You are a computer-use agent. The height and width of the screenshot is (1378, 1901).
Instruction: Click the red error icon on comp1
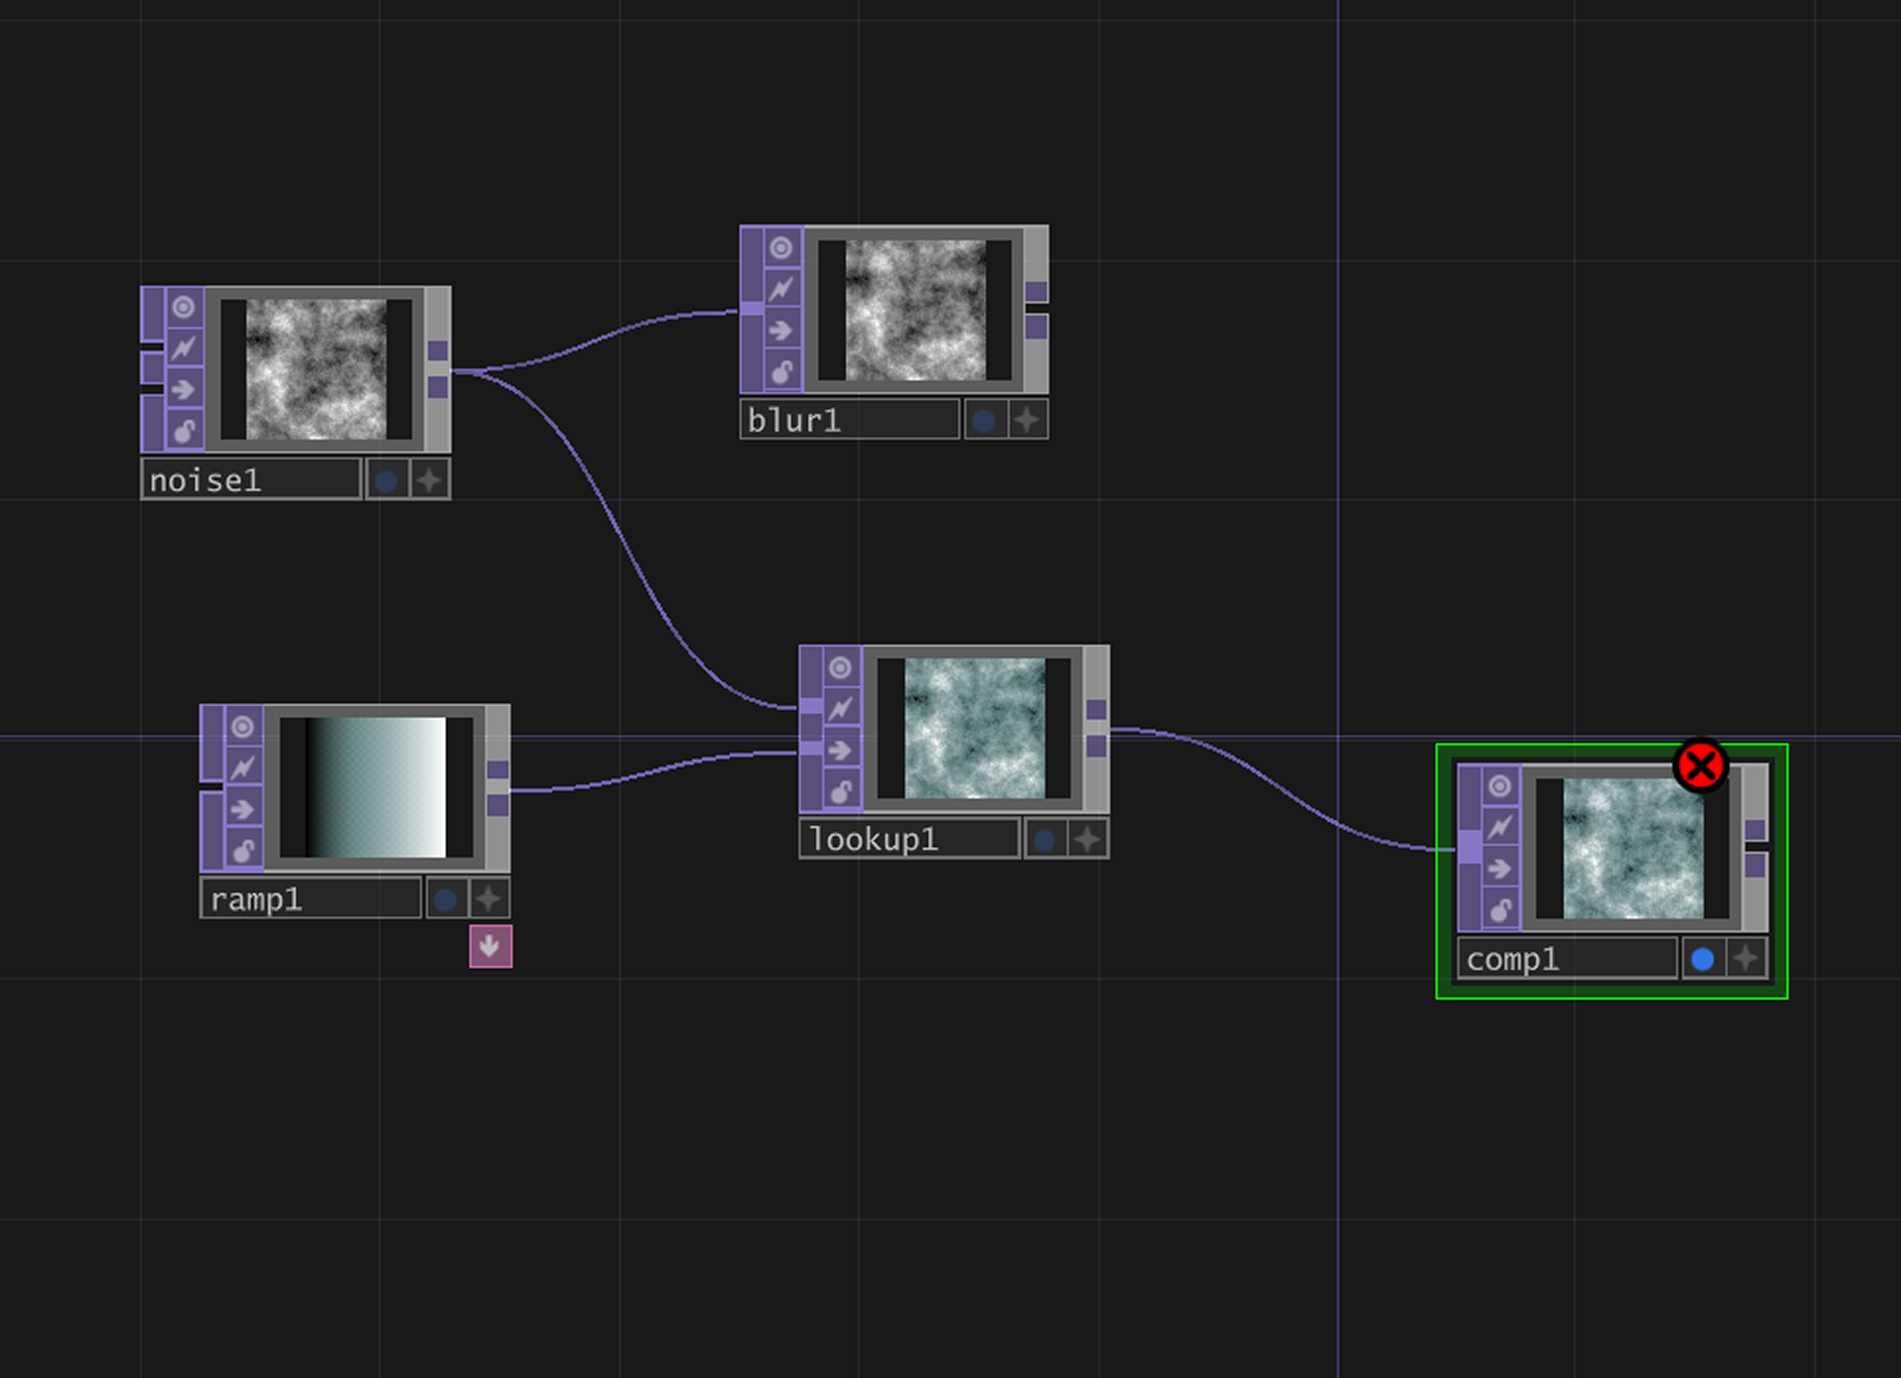click(1700, 767)
